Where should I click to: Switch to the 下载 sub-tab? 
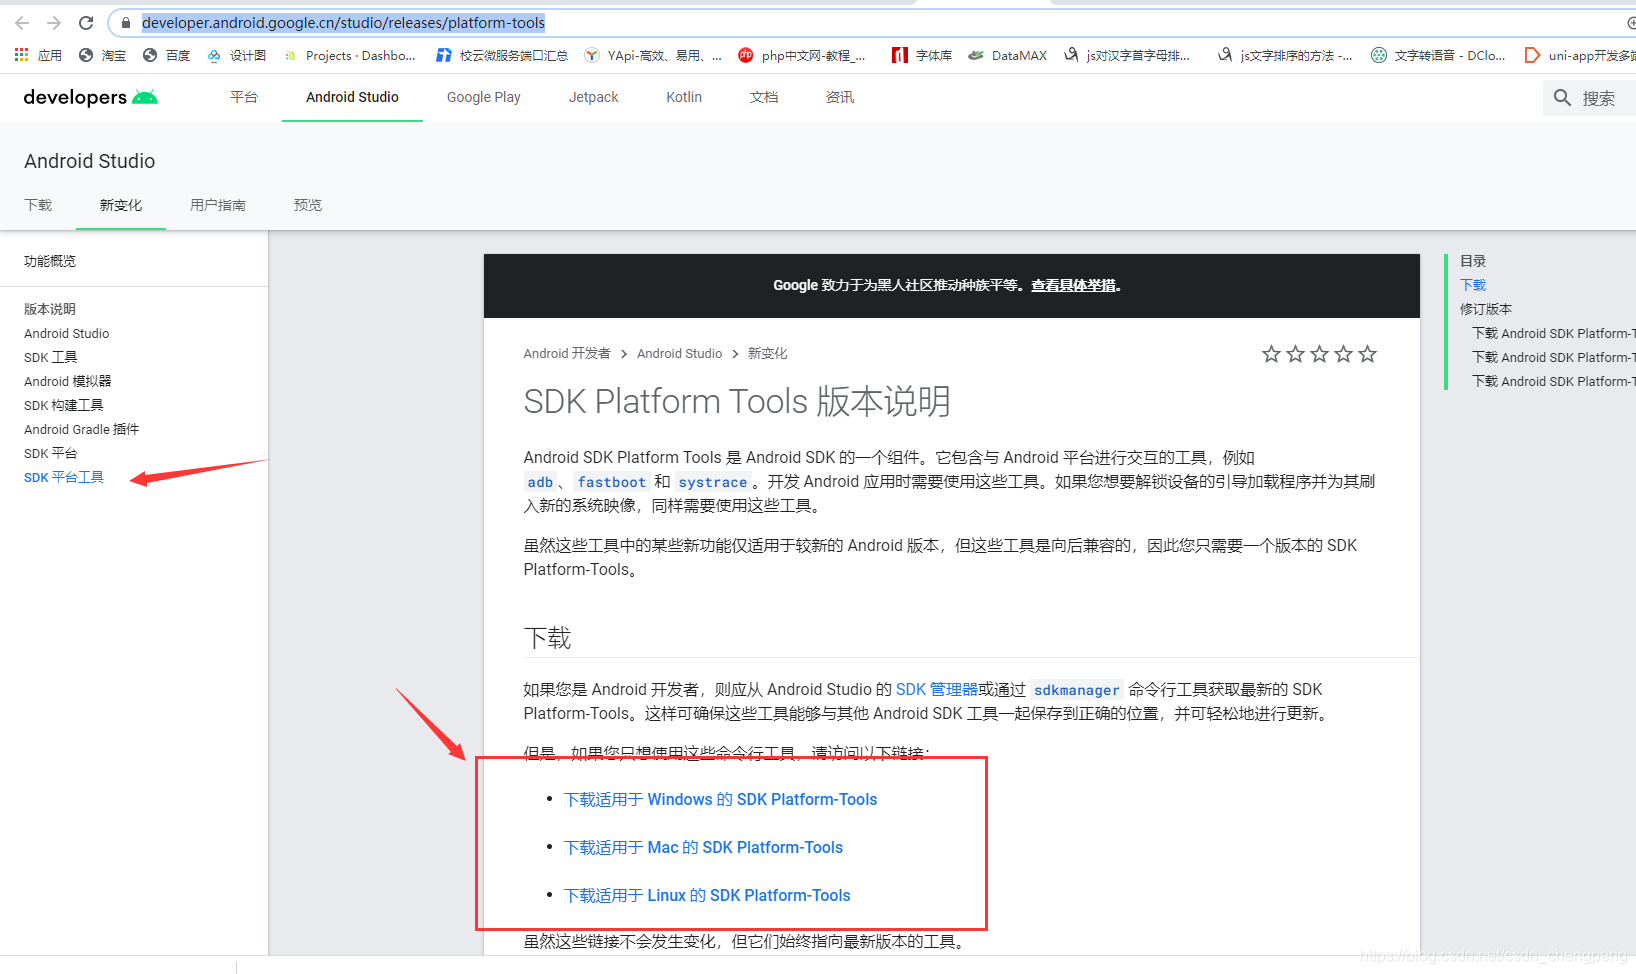coord(38,205)
